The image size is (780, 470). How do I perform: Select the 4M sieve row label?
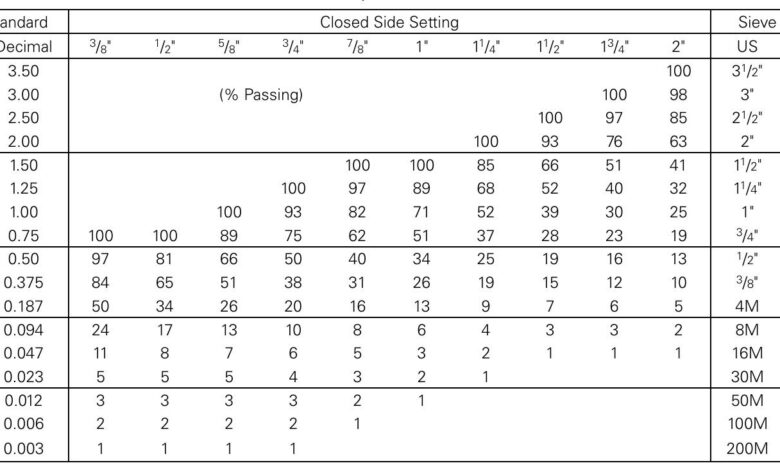747,306
